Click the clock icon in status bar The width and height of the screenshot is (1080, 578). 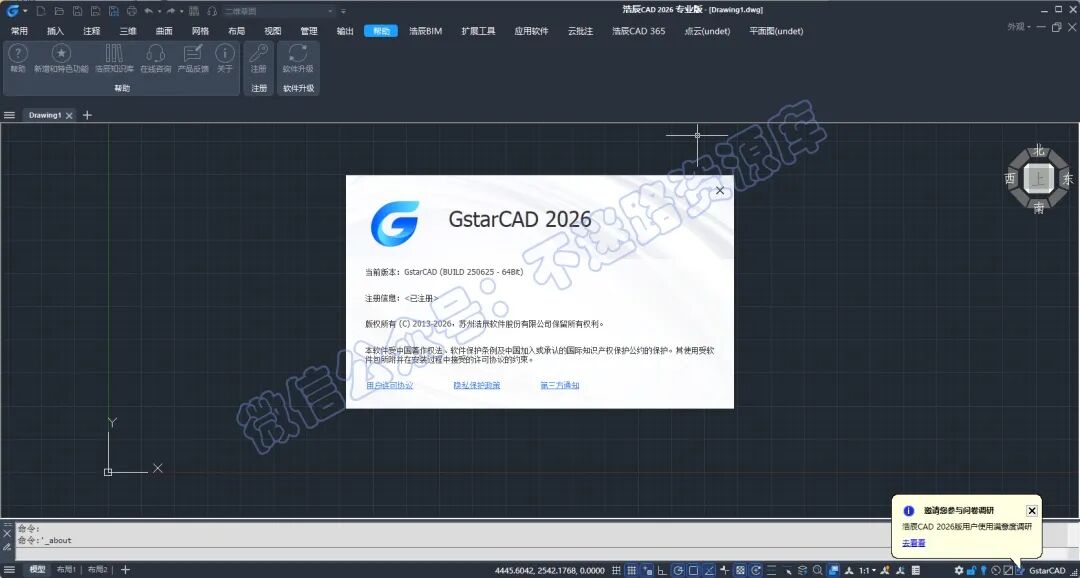tap(995, 570)
